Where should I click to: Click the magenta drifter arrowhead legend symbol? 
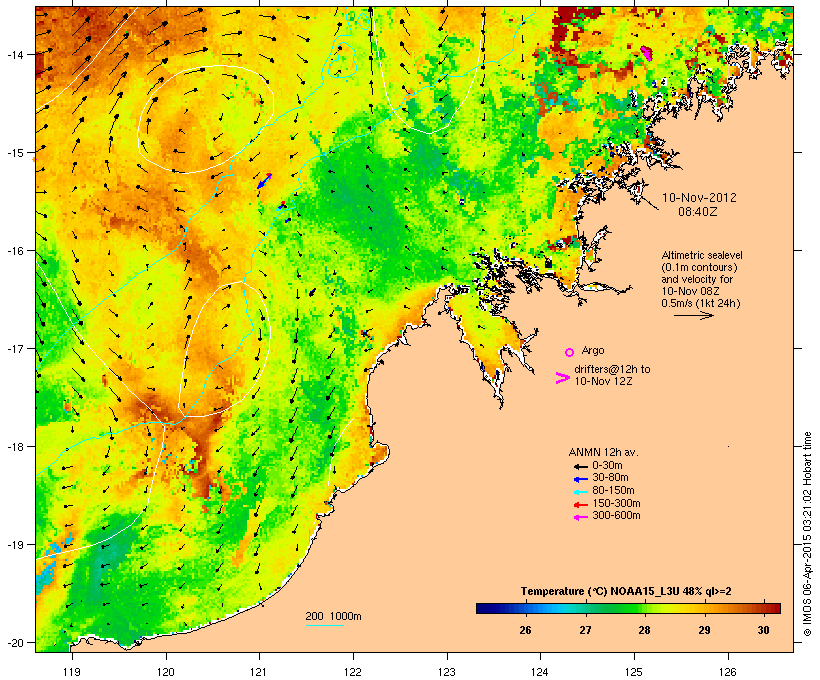click(x=562, y=378)
